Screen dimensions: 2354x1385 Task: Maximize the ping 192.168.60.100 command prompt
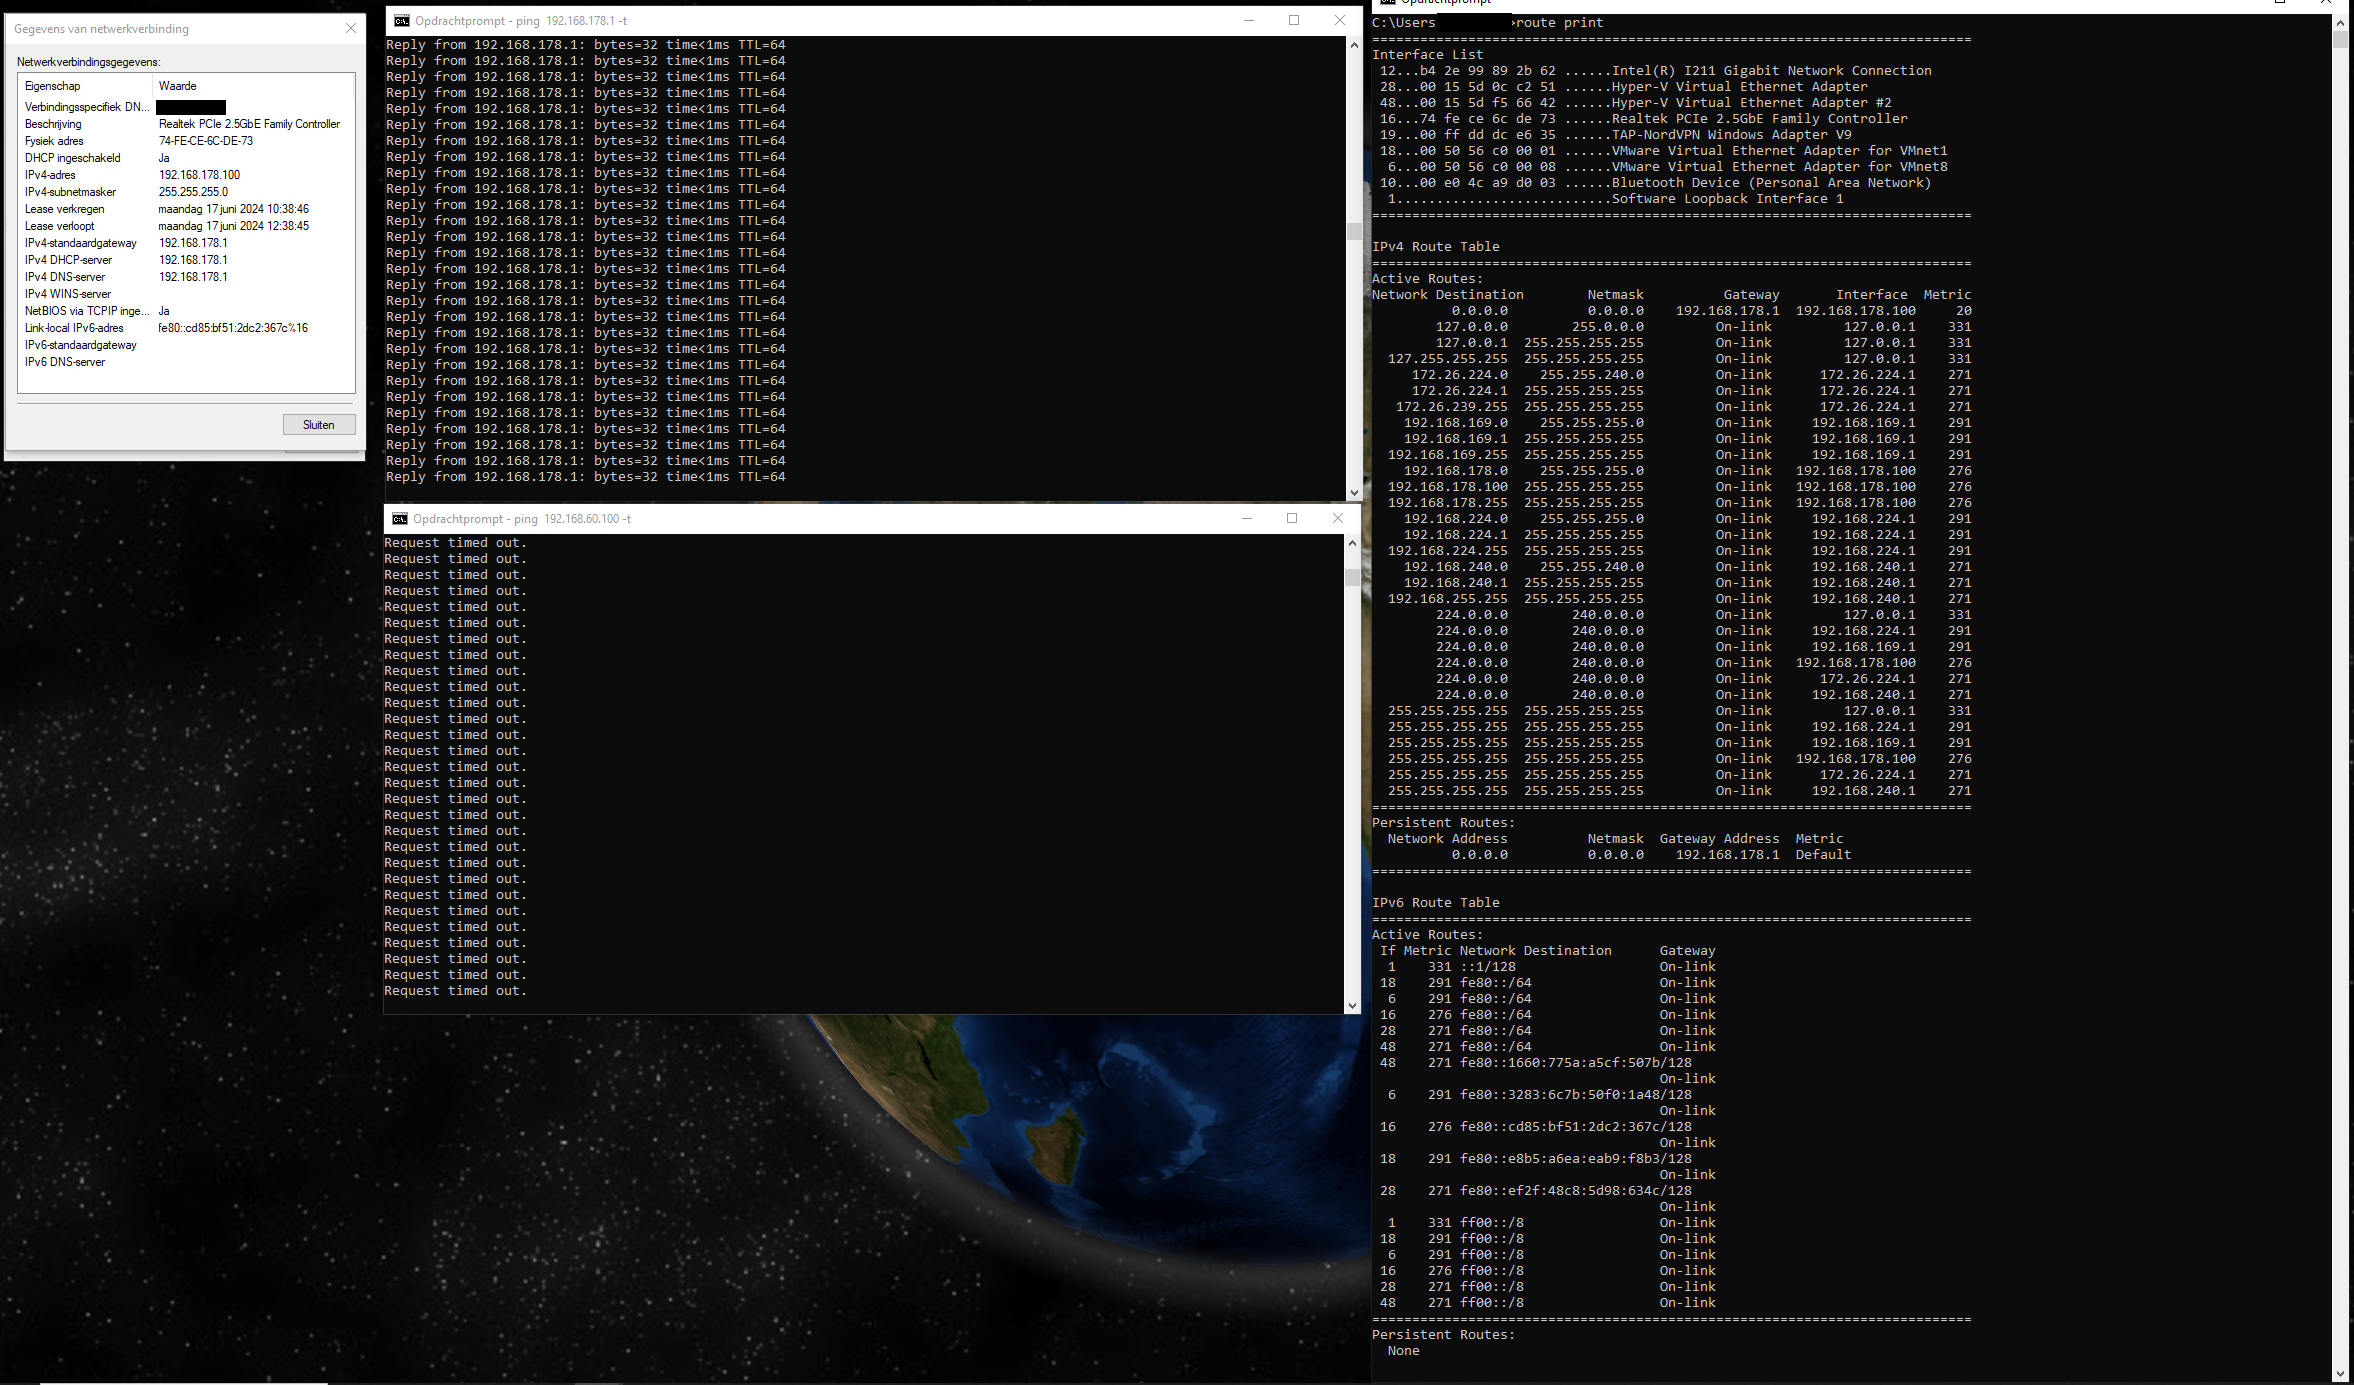coord(1292,518)
